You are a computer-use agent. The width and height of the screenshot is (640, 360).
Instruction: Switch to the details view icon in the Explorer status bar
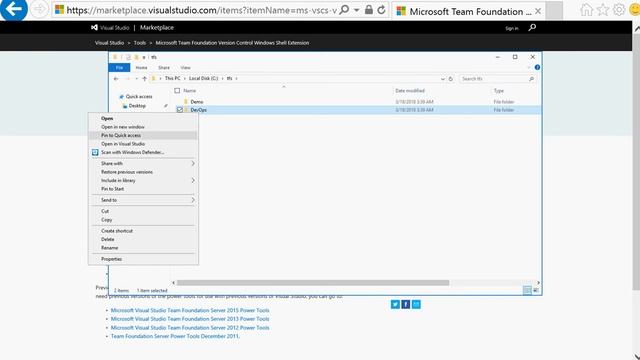(527, 290)
